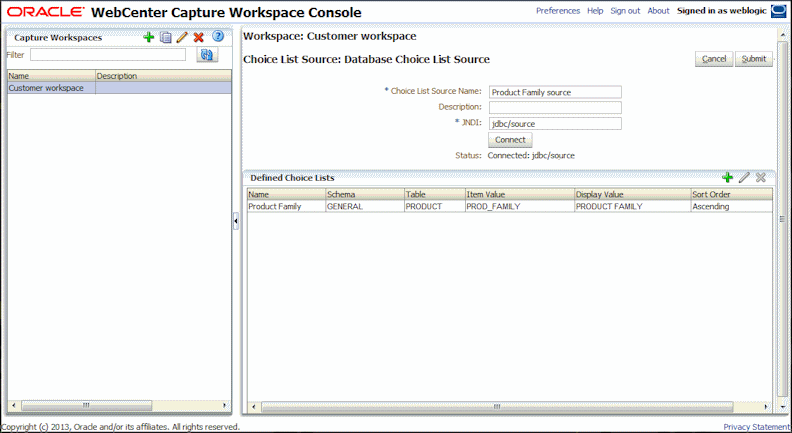
Task: Collapse the left pane splitter arrow
Action: point(236,221)
